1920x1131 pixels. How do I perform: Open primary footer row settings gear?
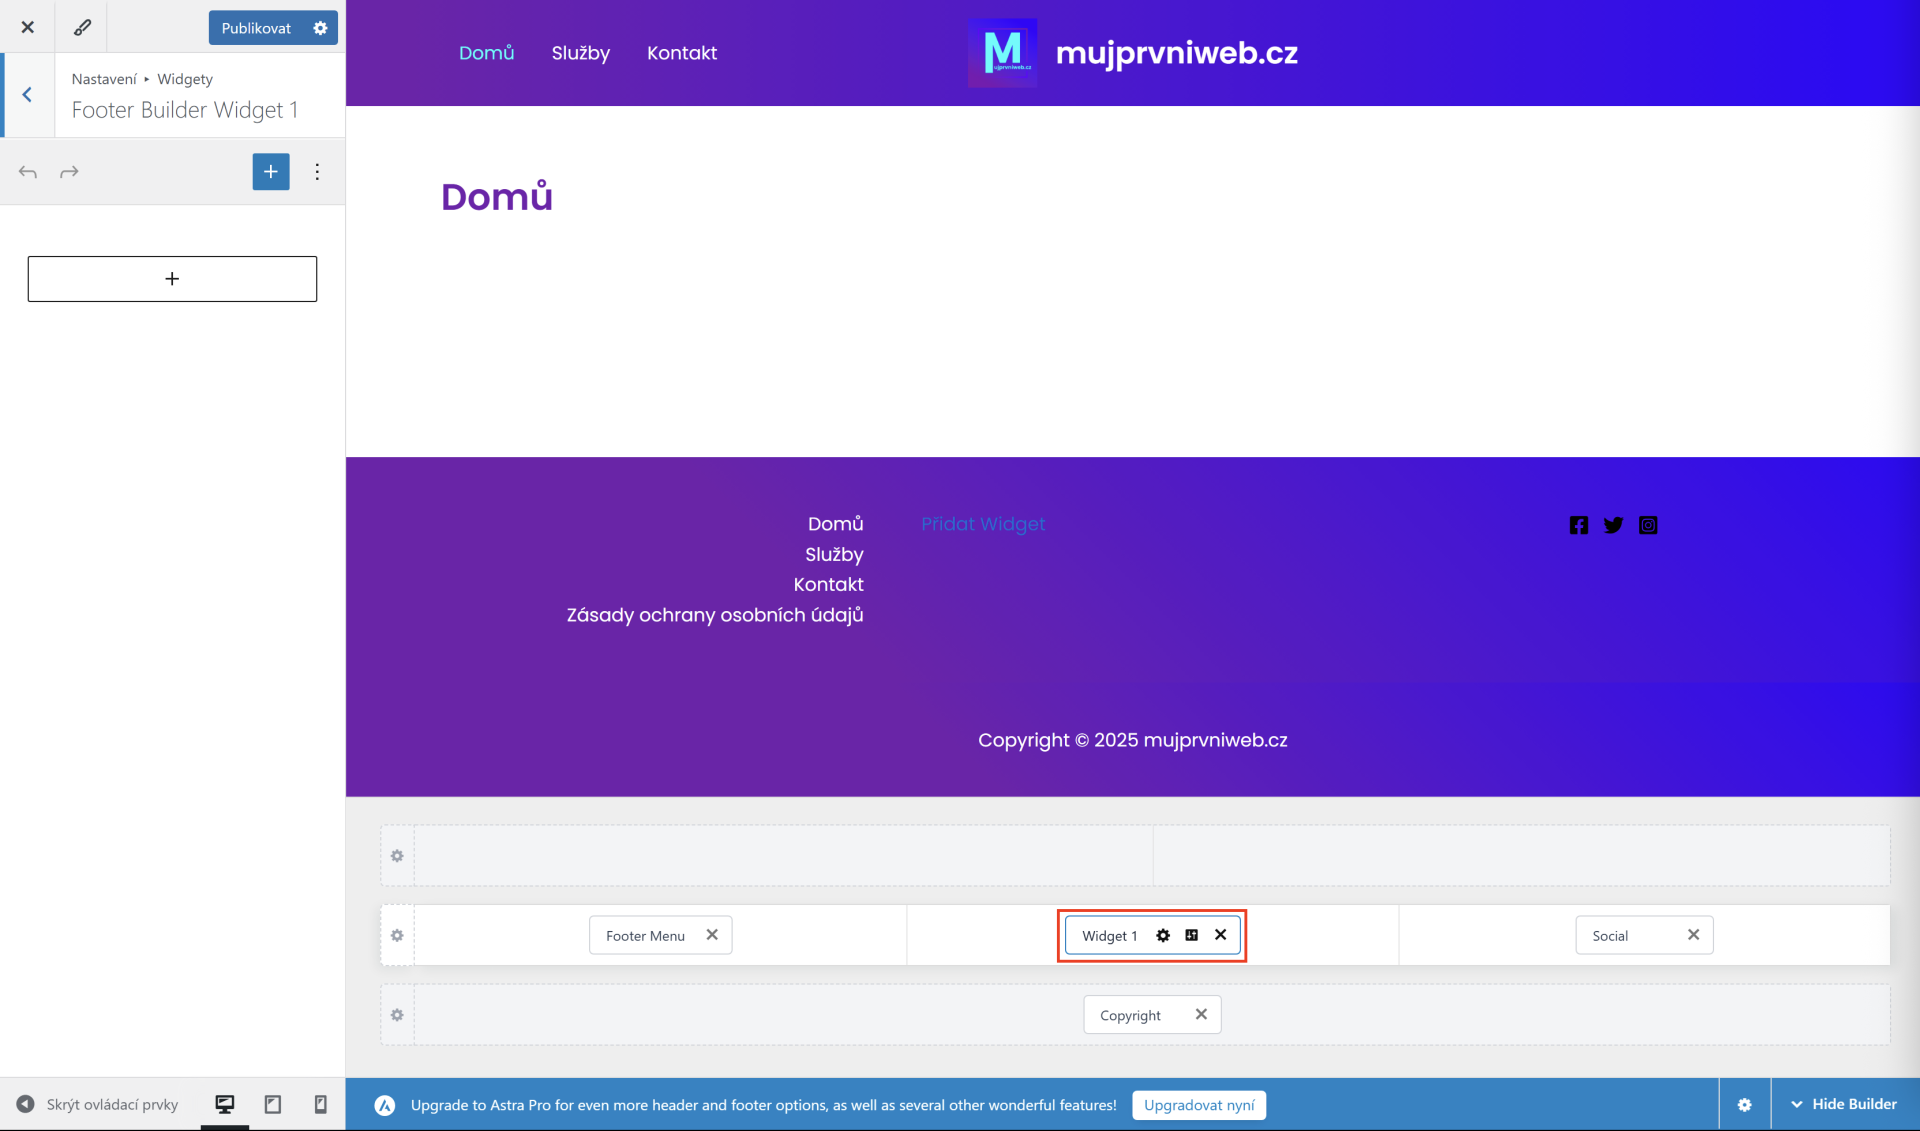[x=397, y=935]
